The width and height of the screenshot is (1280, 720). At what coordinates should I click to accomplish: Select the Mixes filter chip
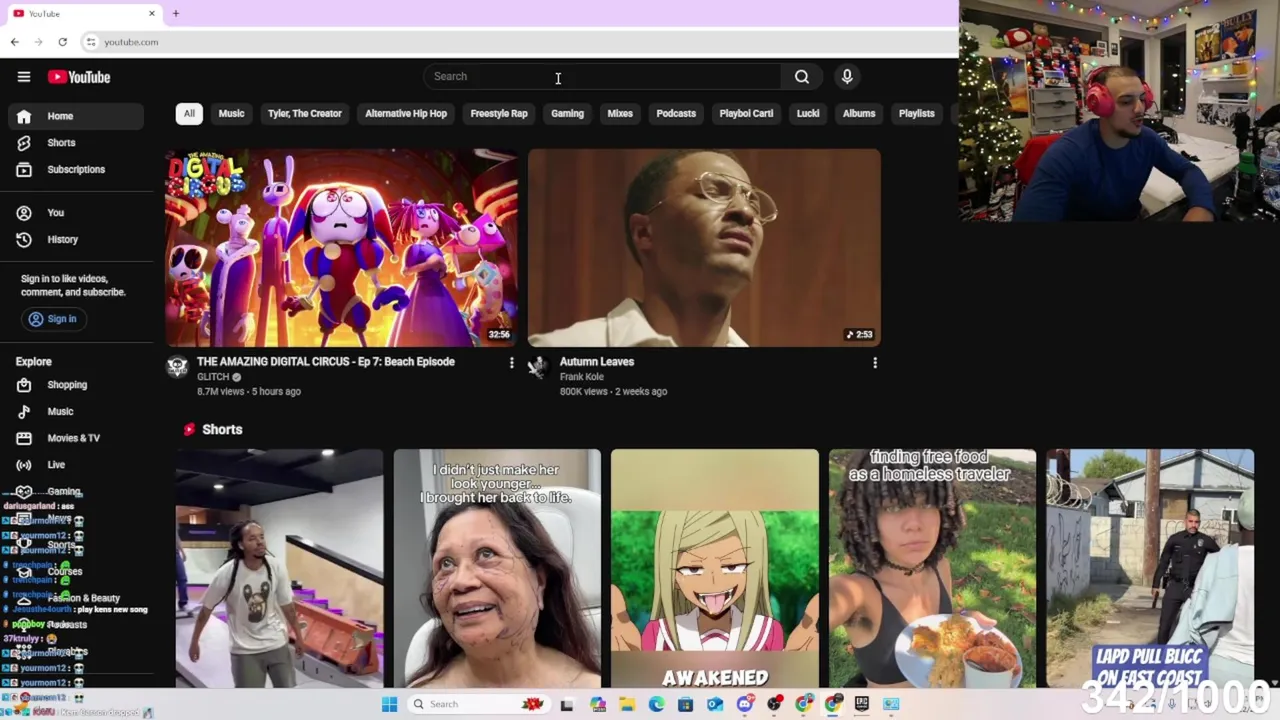pyautogui.click(x=620, y=113)
